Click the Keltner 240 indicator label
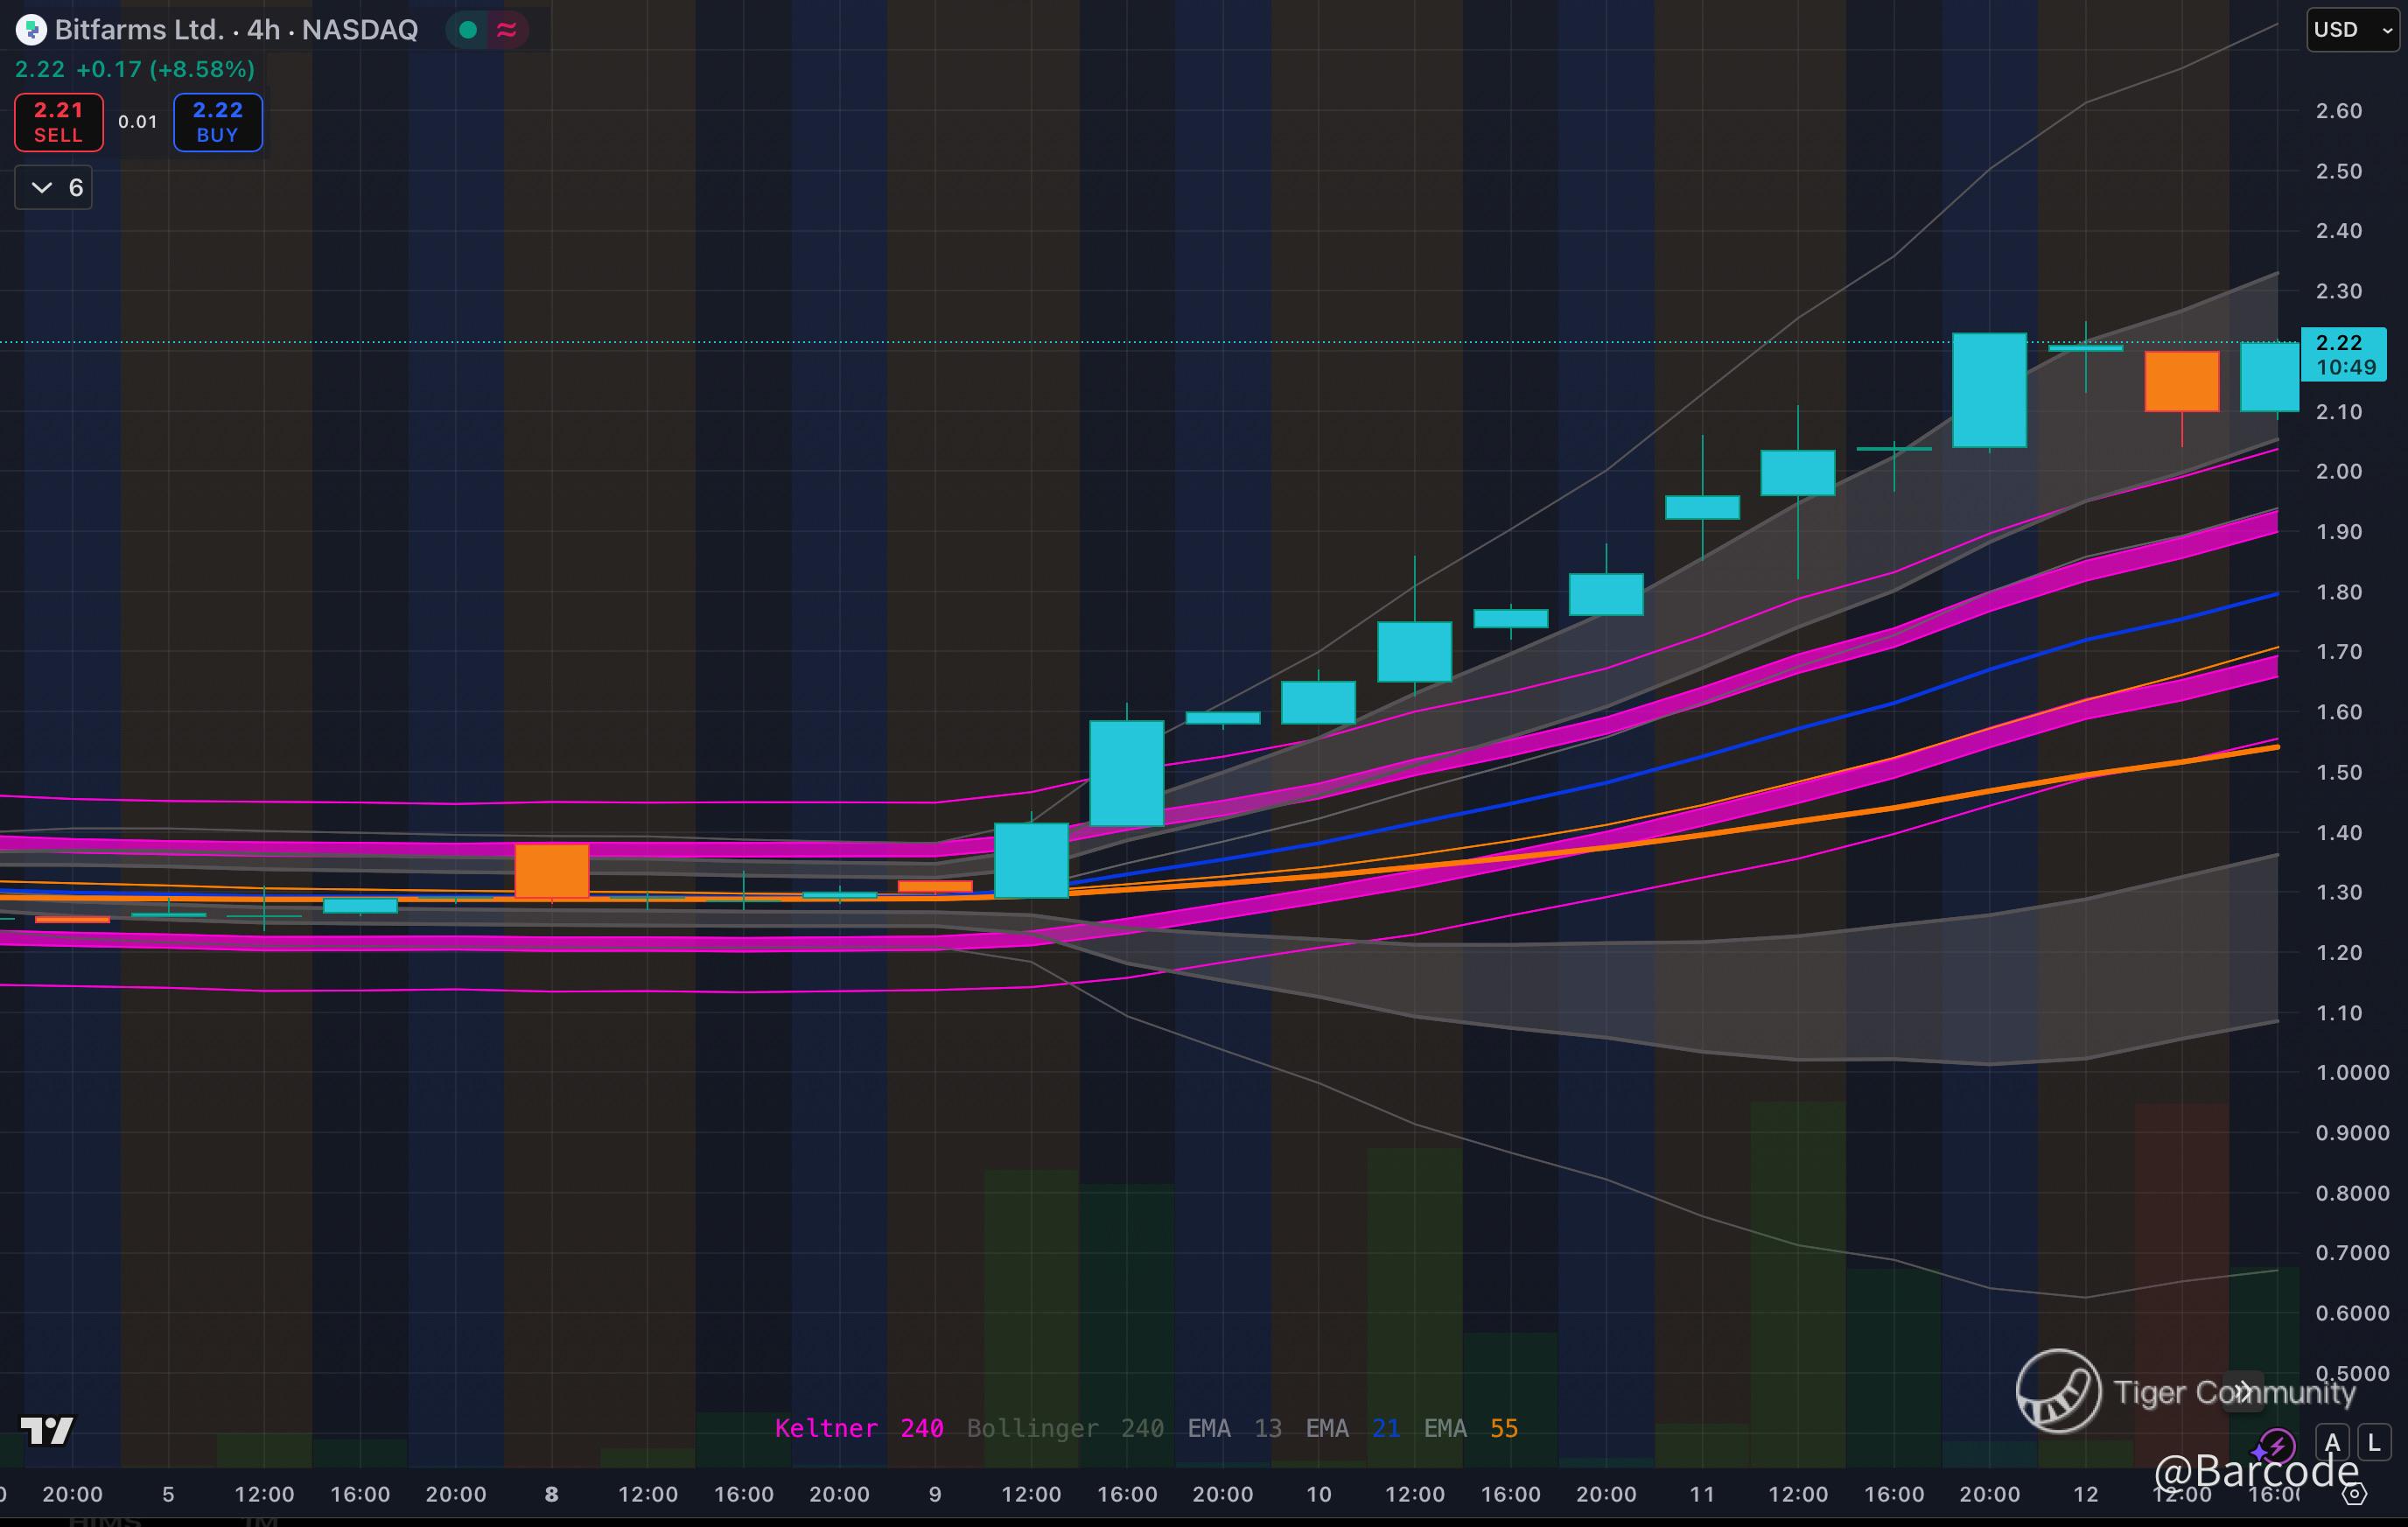 tap(858, 1428)
